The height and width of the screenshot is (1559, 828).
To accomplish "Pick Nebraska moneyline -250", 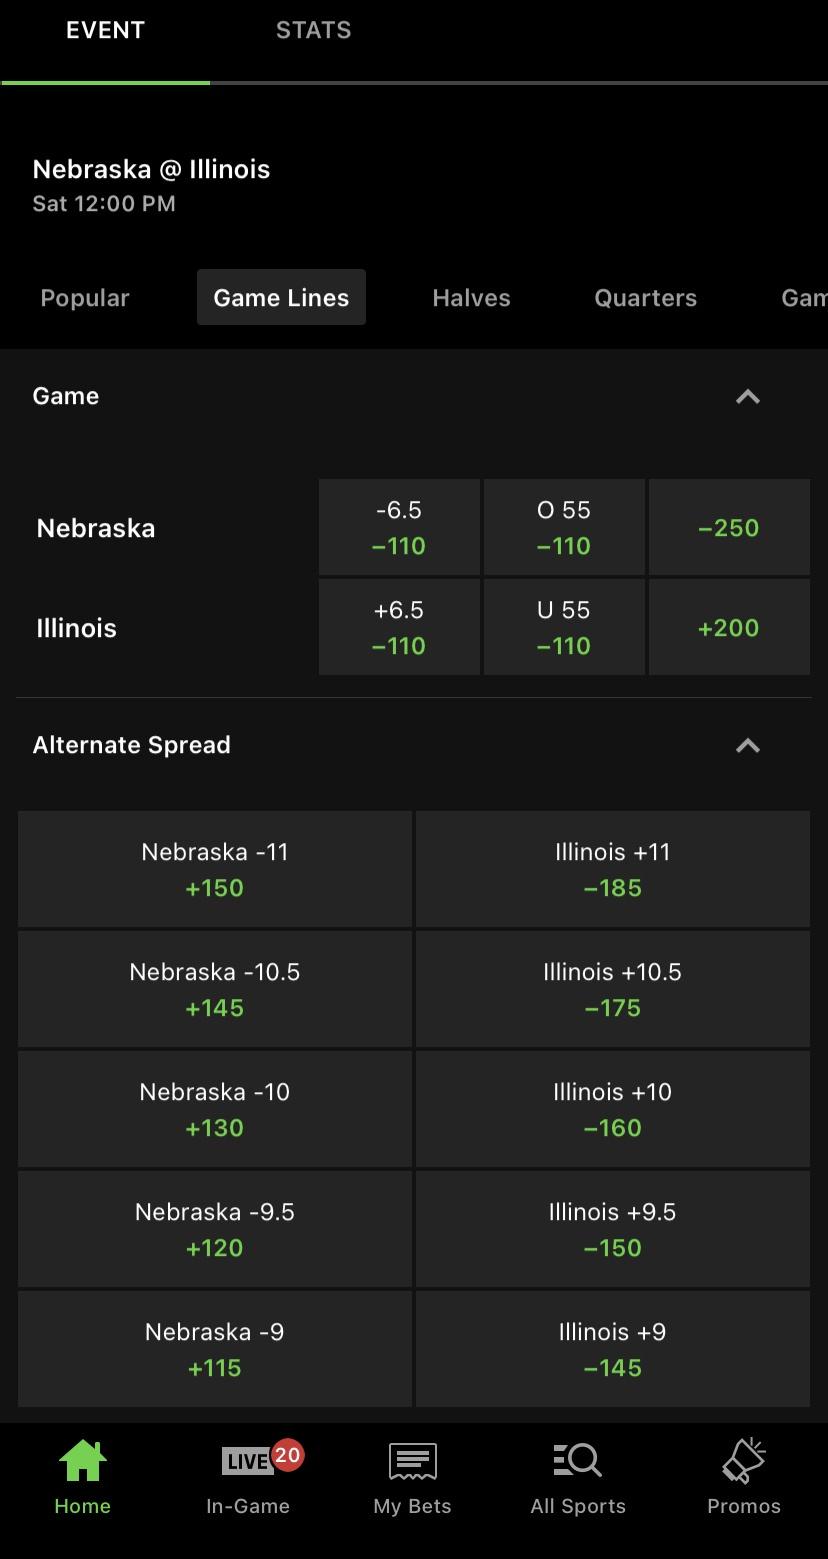I will [729, 527].
